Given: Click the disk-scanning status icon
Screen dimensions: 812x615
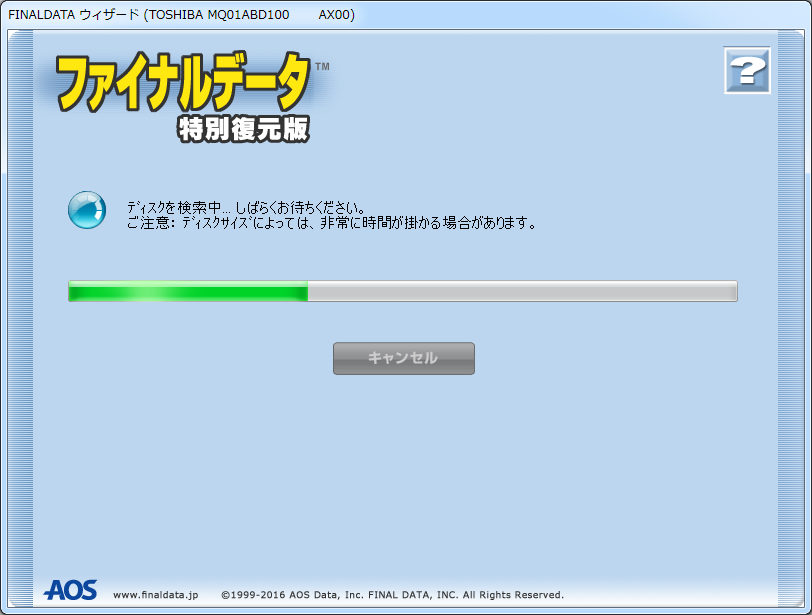Looking at the screenshot, I should 86,211.
